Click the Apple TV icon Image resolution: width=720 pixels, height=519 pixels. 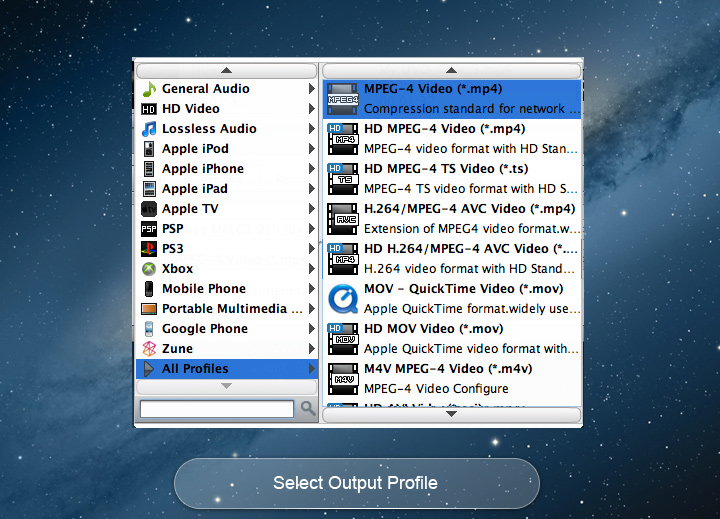(149, 209)
